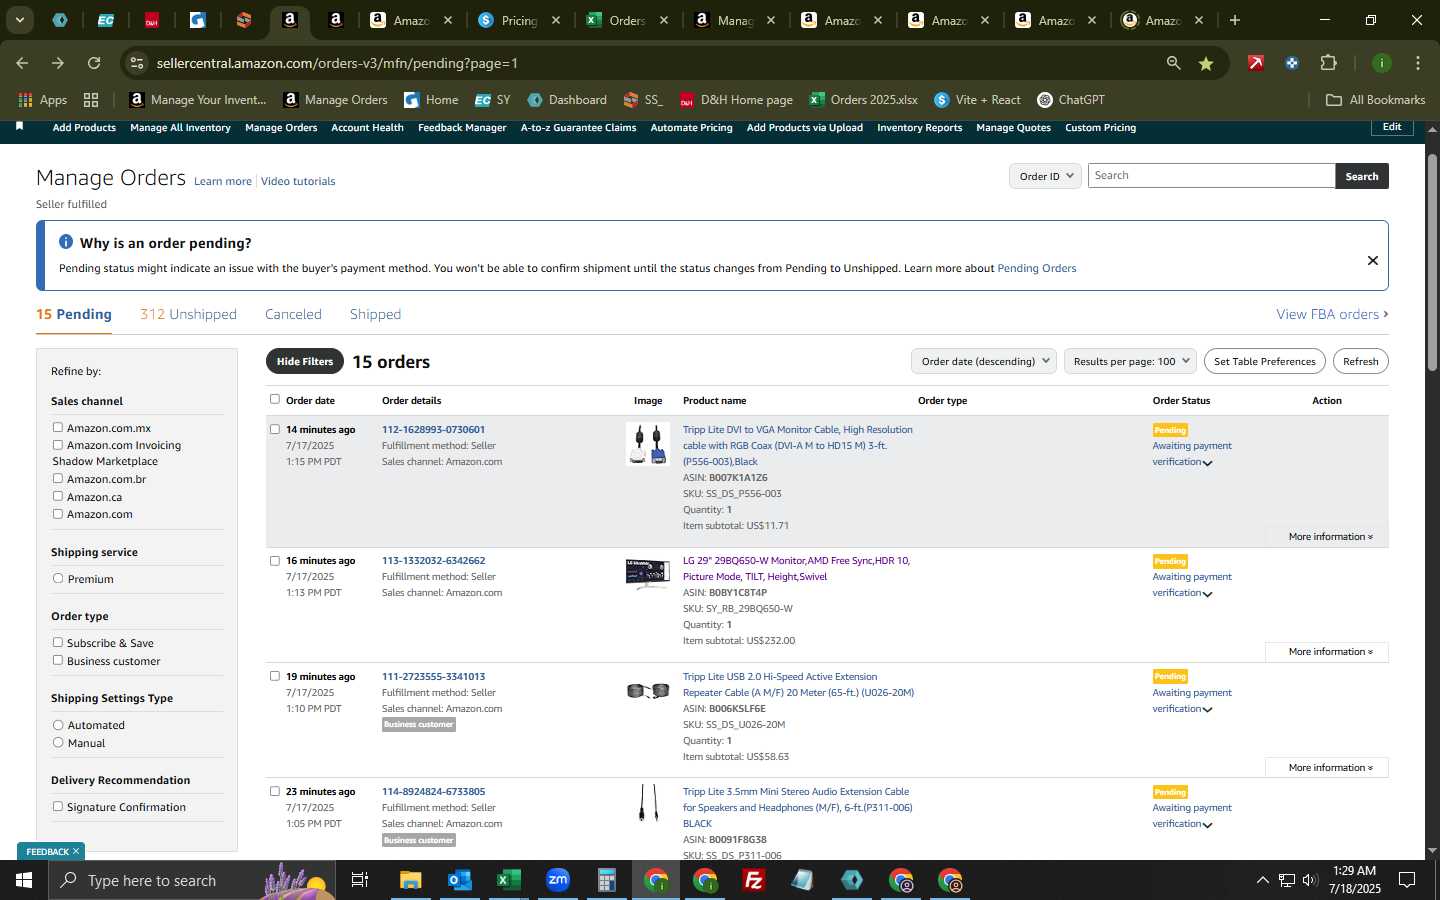Select the Premium shipping service radio
1440x900 pixels.
pyautogui.click(x=58, y=578)
